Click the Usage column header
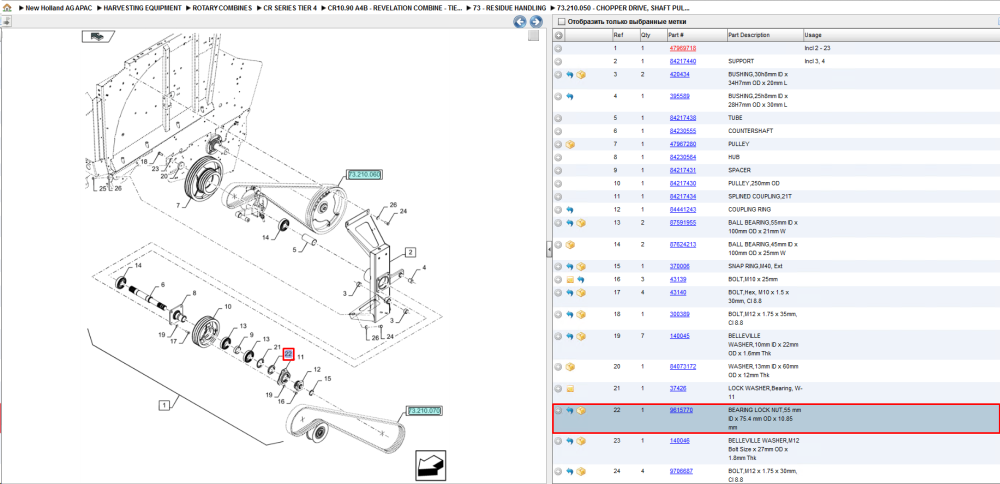The image size is (1000, 484). coord(812,35)
